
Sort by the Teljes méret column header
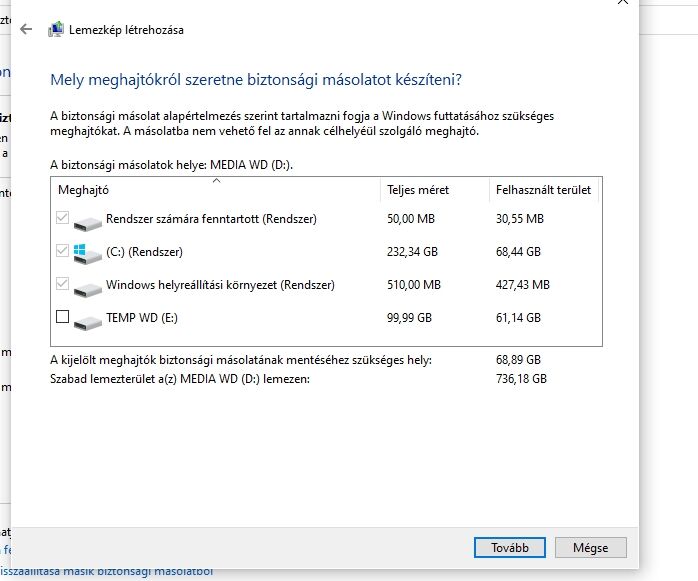pos(435,190)
